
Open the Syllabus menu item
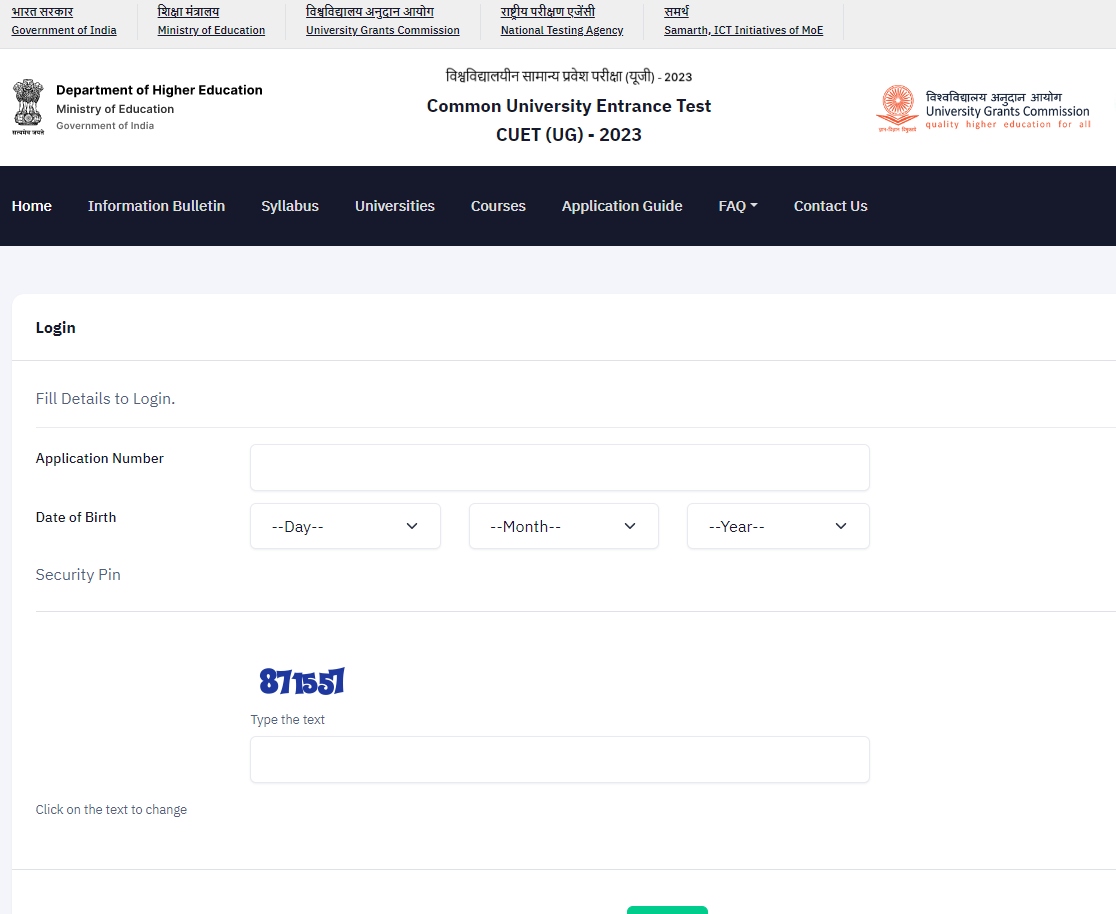290,206
